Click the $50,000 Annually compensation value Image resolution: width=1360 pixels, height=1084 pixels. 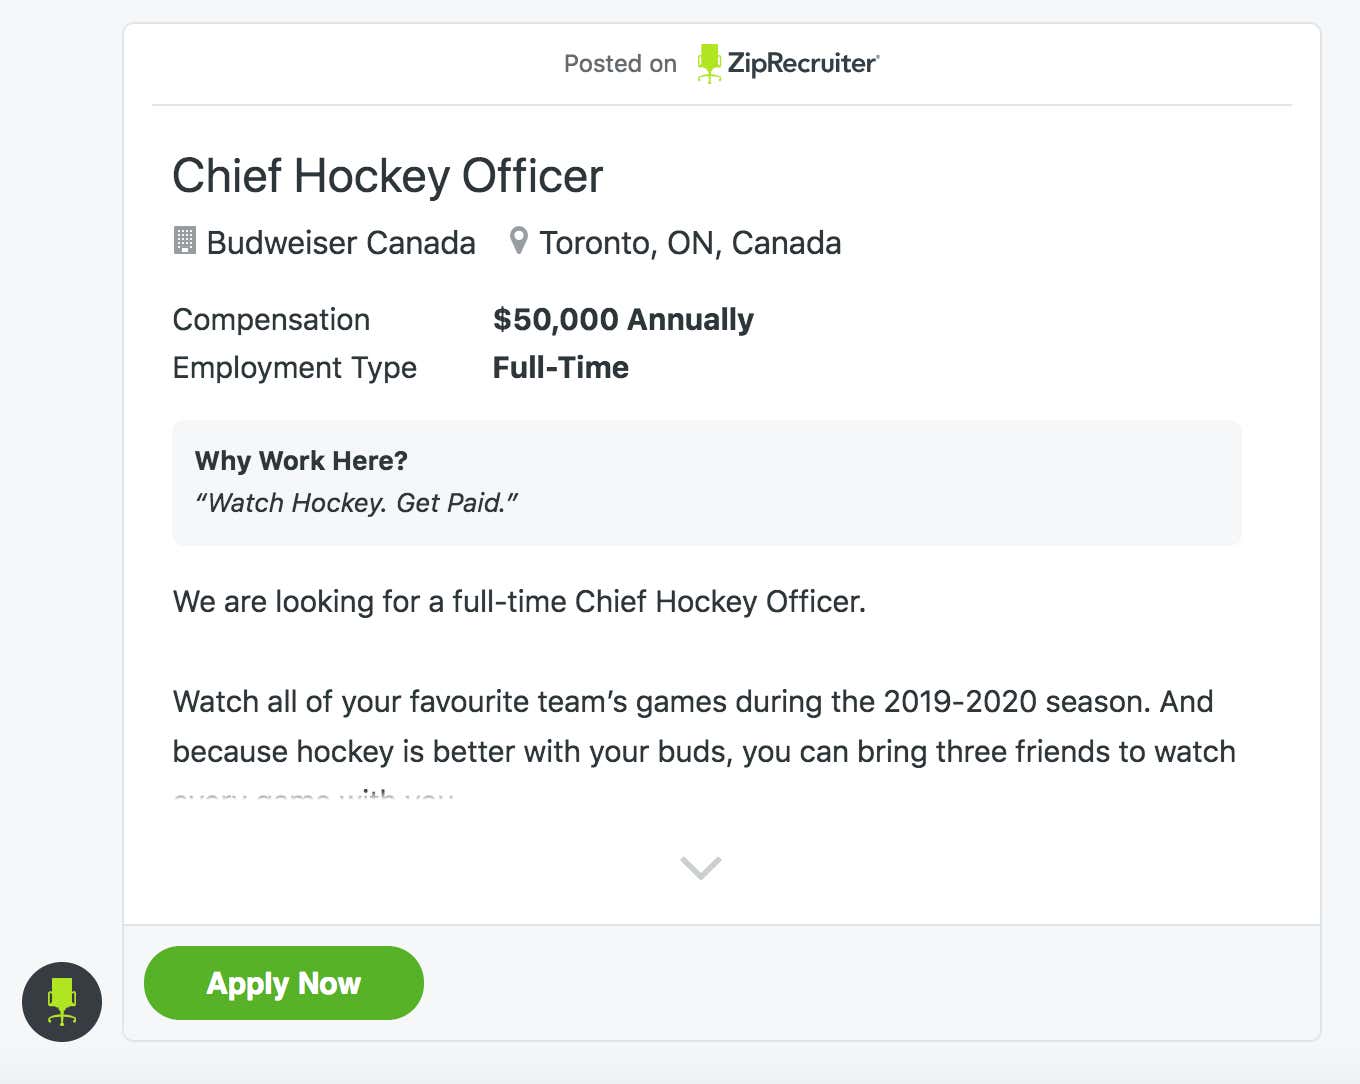pos(623,320)
